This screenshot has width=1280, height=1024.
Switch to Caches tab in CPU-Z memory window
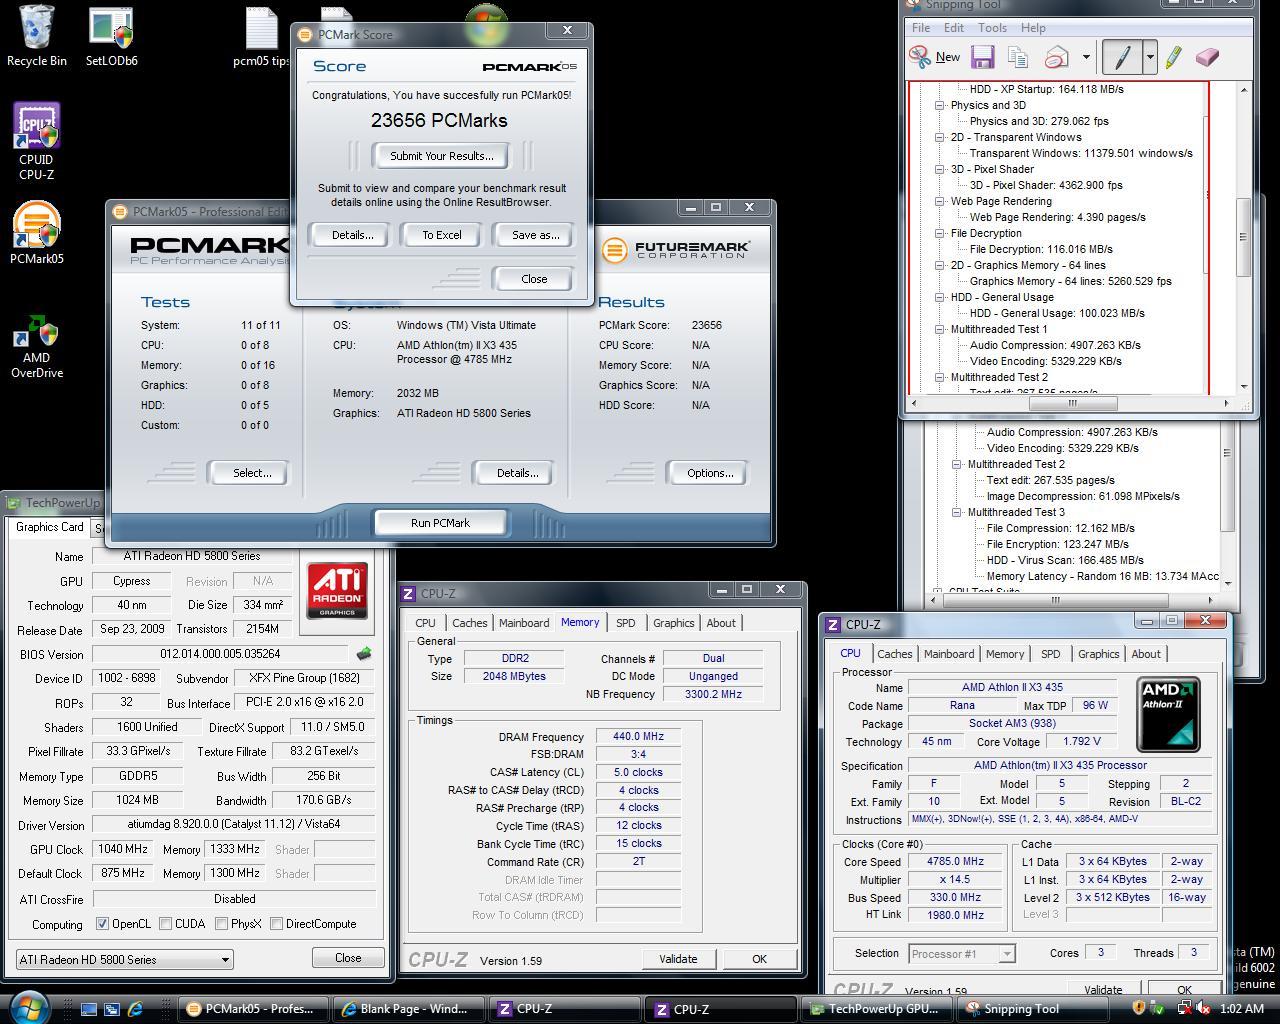tap(469, 623)
